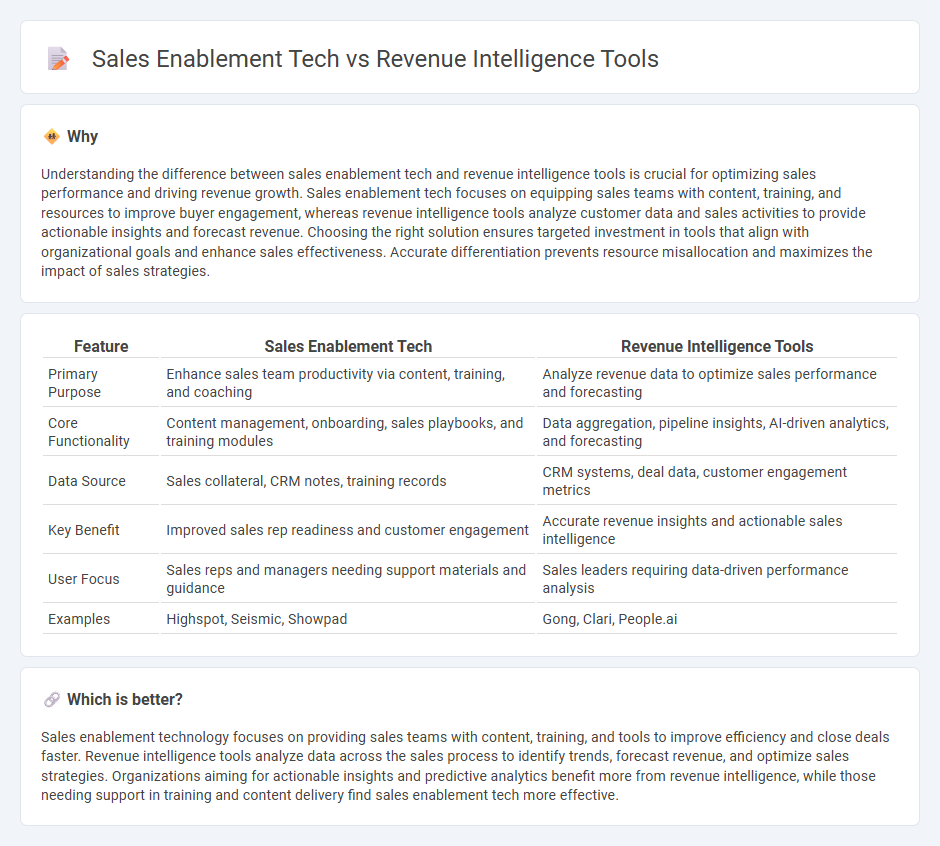Click 'CRM systems, deal data, customer engagement metrics'
940x846 pixels.
(717, 481)
